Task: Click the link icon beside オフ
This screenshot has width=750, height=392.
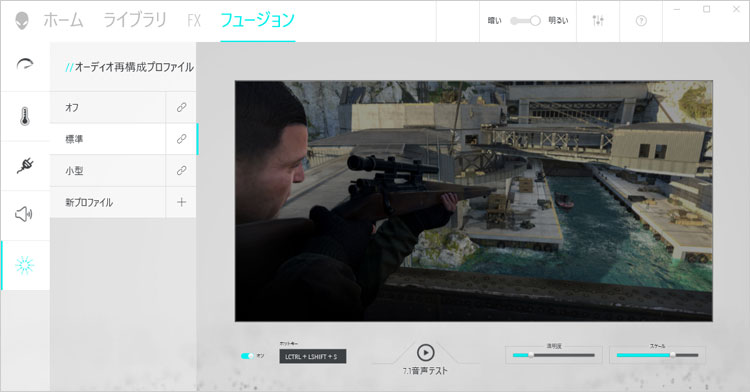Action: (x=181, y=107)
